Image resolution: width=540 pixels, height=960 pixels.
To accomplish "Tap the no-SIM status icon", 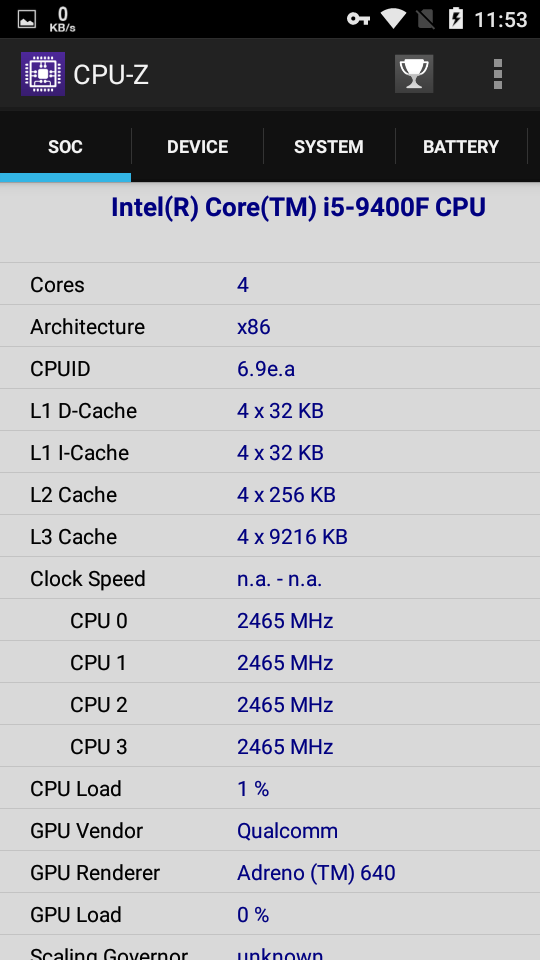I will pyautogui.click(x=426, y=19).
